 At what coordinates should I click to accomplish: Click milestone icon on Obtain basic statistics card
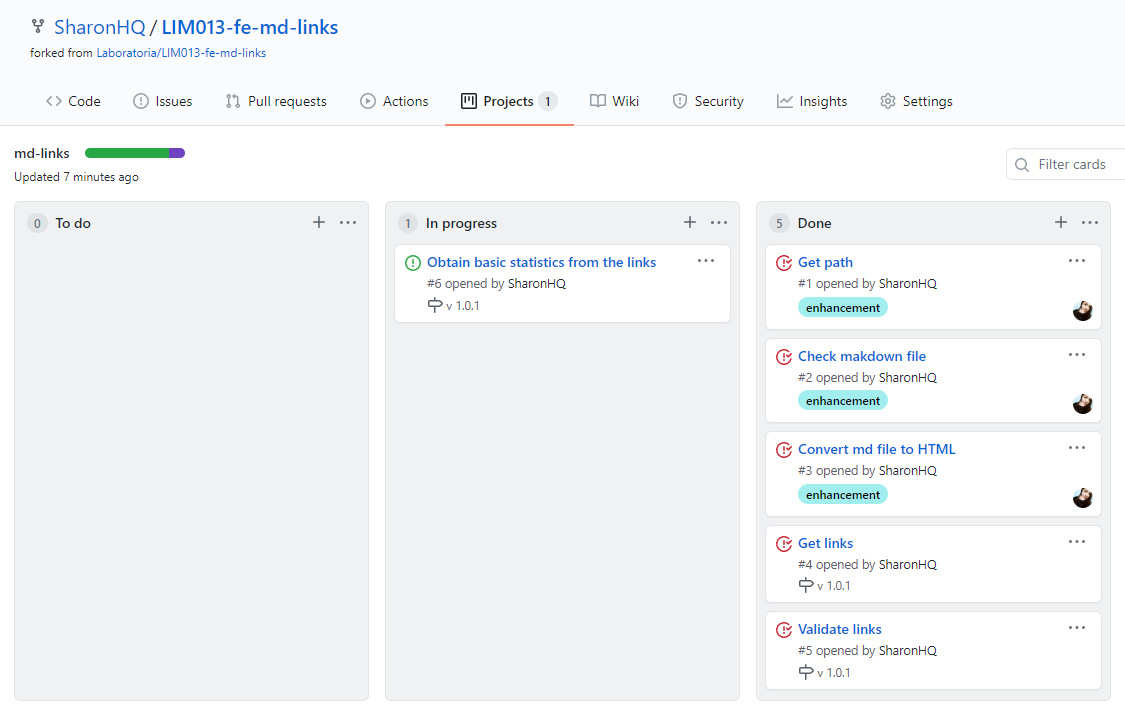(435, 306)
